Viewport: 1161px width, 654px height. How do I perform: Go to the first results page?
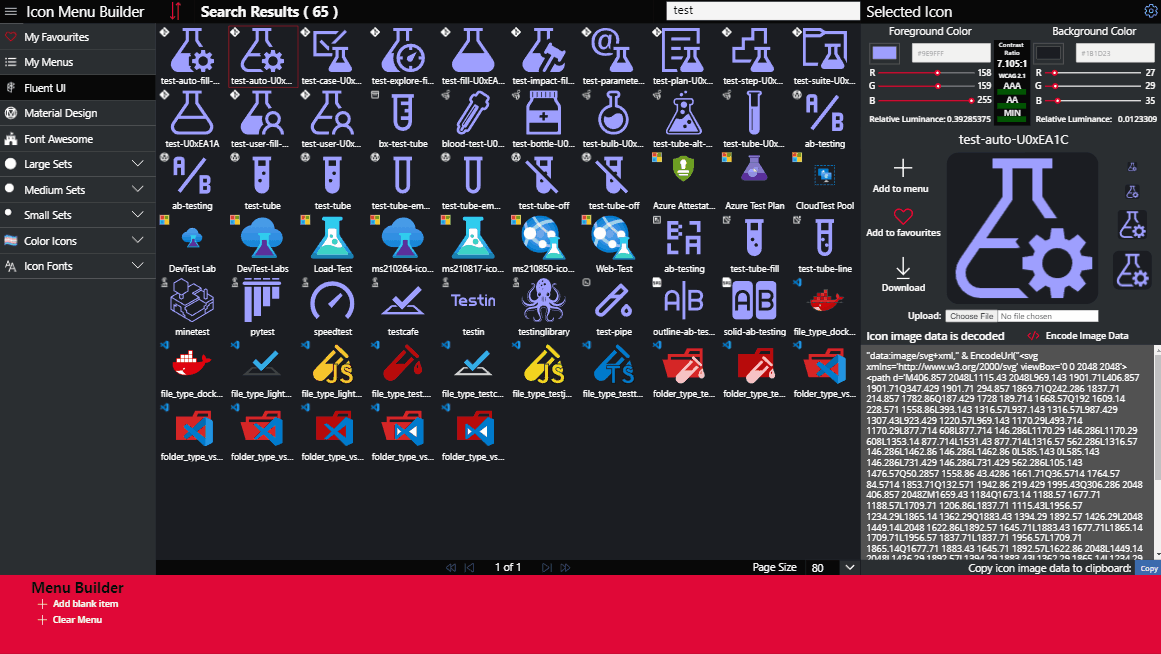(451, 567)
